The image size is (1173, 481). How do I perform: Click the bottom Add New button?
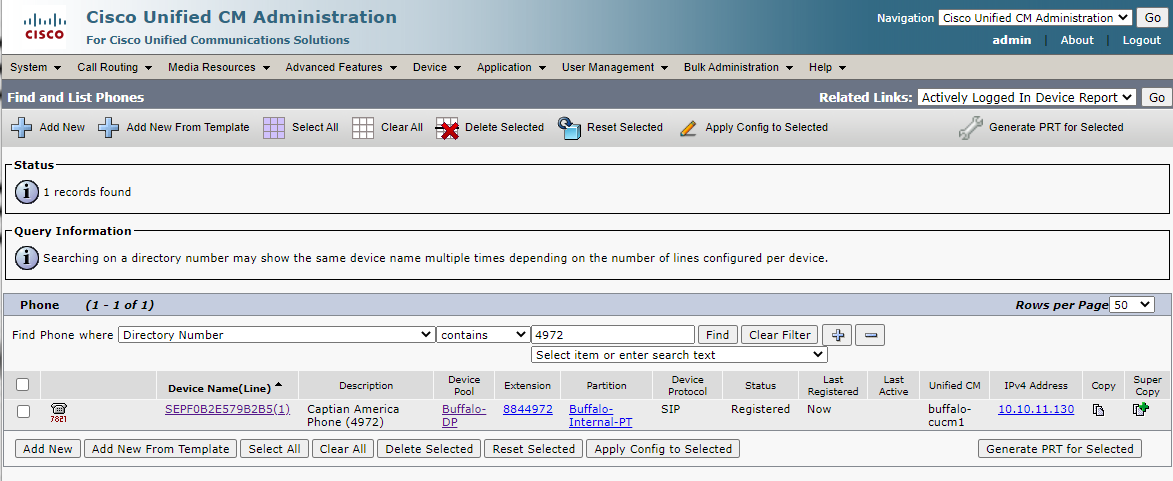[x=48, y=449]
